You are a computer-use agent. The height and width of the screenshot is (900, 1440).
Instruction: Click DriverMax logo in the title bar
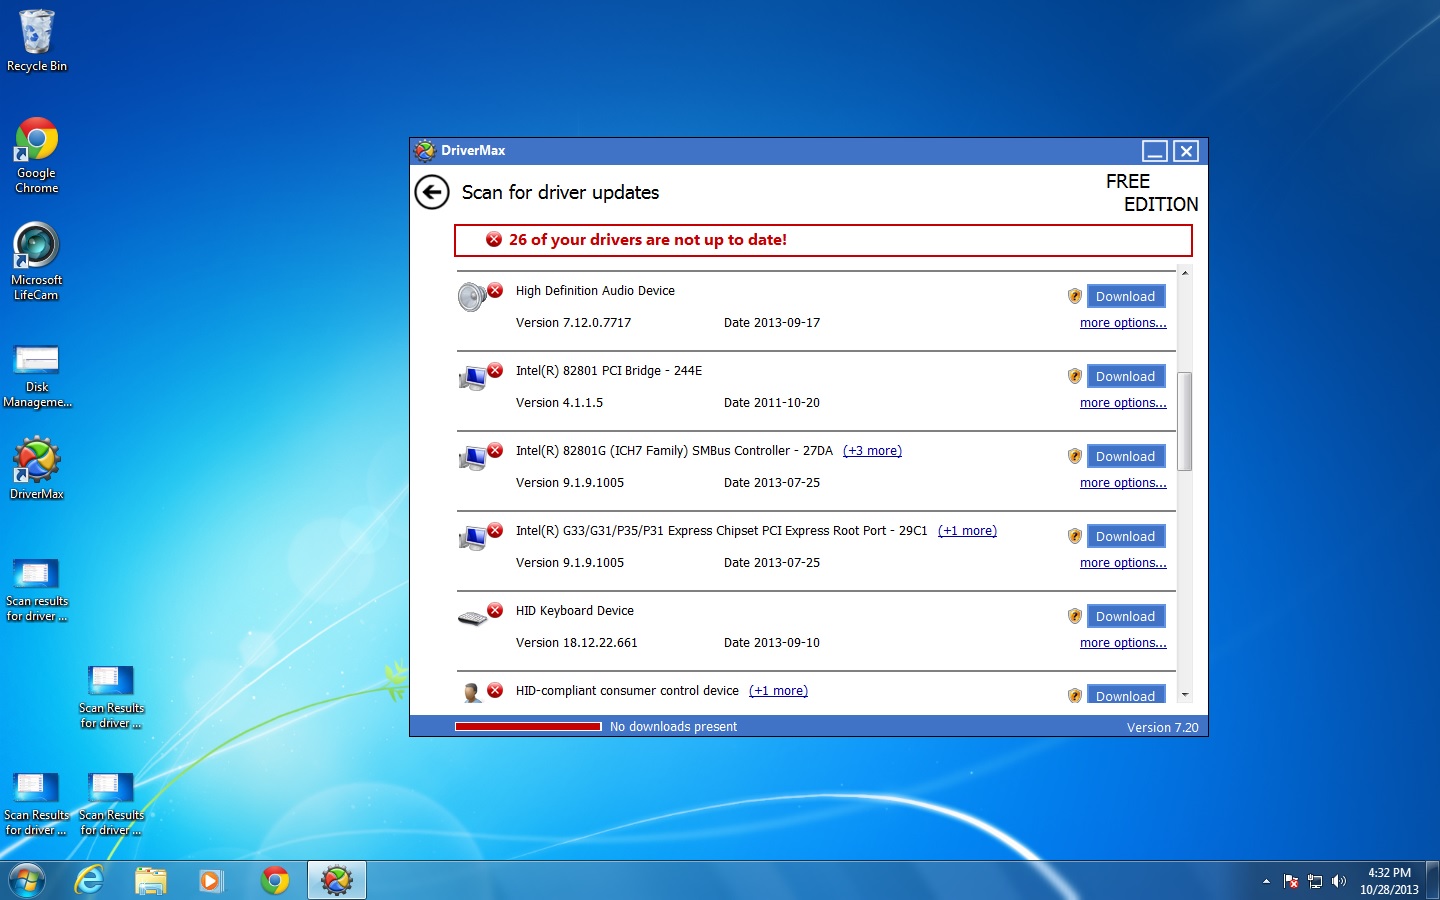[425, 151]
